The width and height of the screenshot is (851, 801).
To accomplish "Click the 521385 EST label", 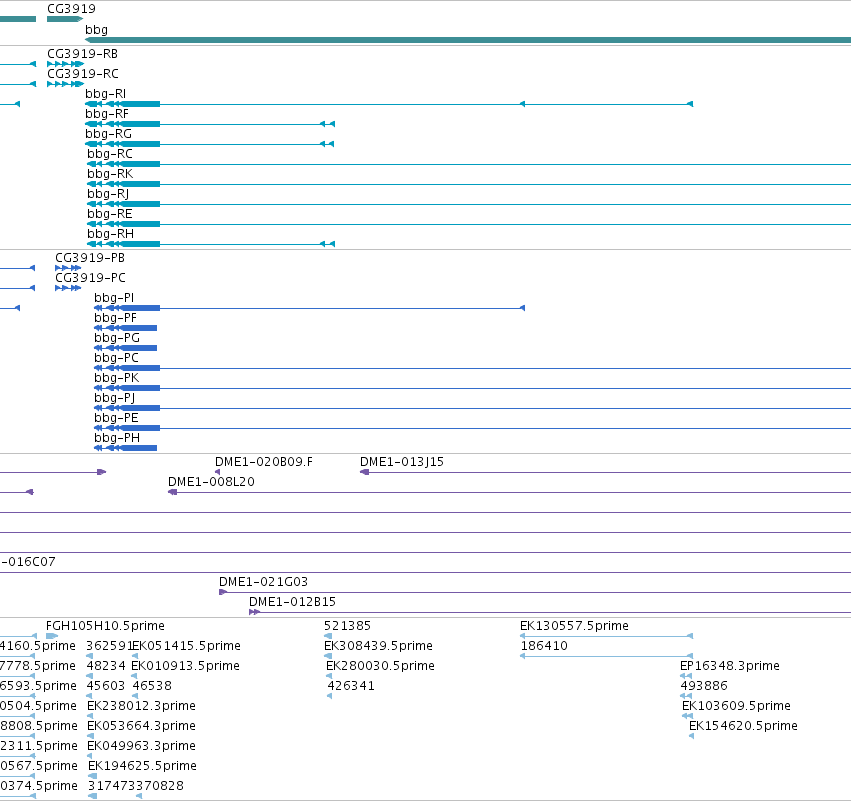I will point(347,626).
